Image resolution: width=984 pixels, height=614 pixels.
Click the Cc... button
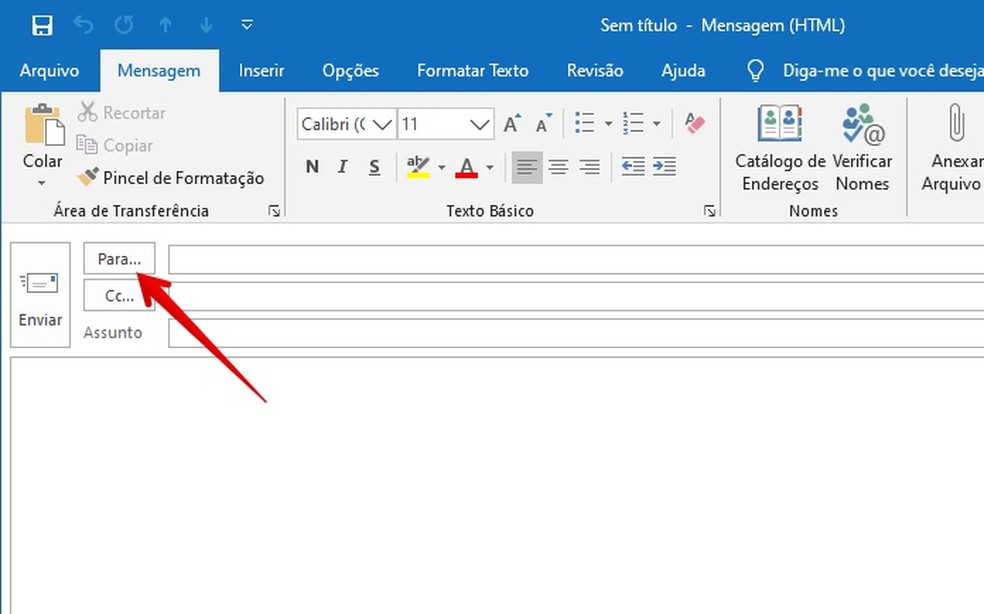tap(119, 296)
